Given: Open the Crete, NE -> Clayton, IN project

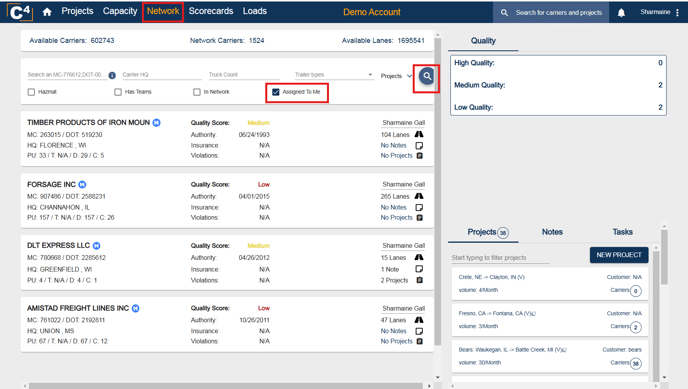Looking at the screenshot, I should pyautogui.click(x=550, y=284).
